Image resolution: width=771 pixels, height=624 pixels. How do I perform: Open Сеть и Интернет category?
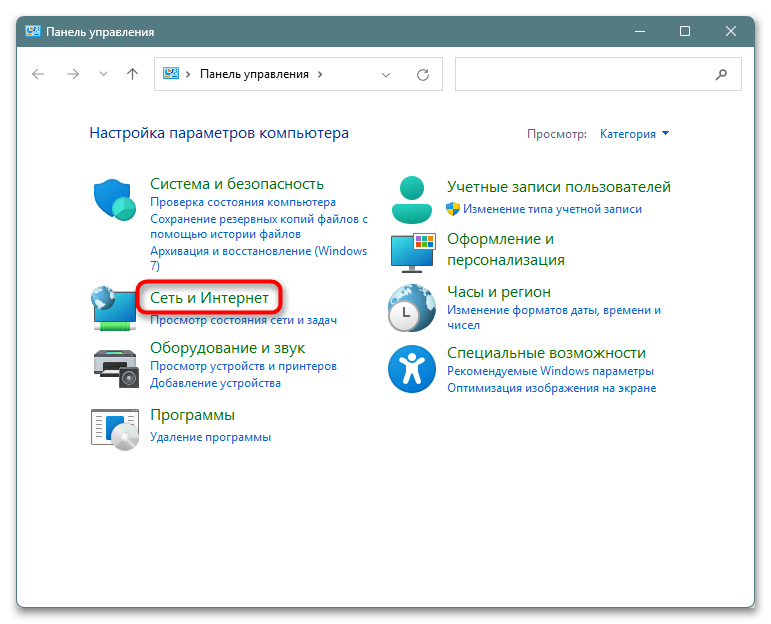click(x=209, y=298)
